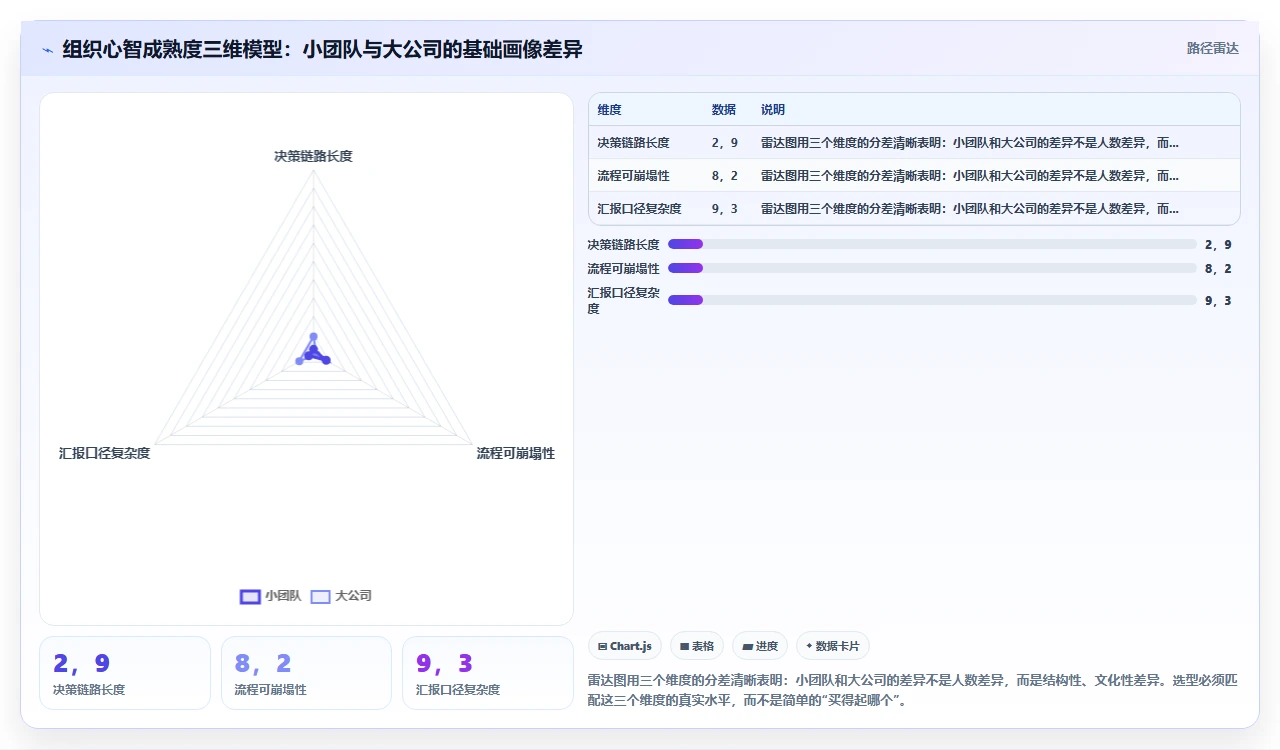Click the 决策链路长度 progress bar
Image resolution: width=1280 pixels, height=750 pixels.
(932, 244)
